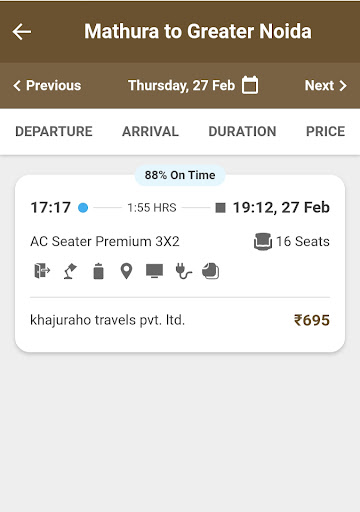Sort results by PRICE

(326, 131)
